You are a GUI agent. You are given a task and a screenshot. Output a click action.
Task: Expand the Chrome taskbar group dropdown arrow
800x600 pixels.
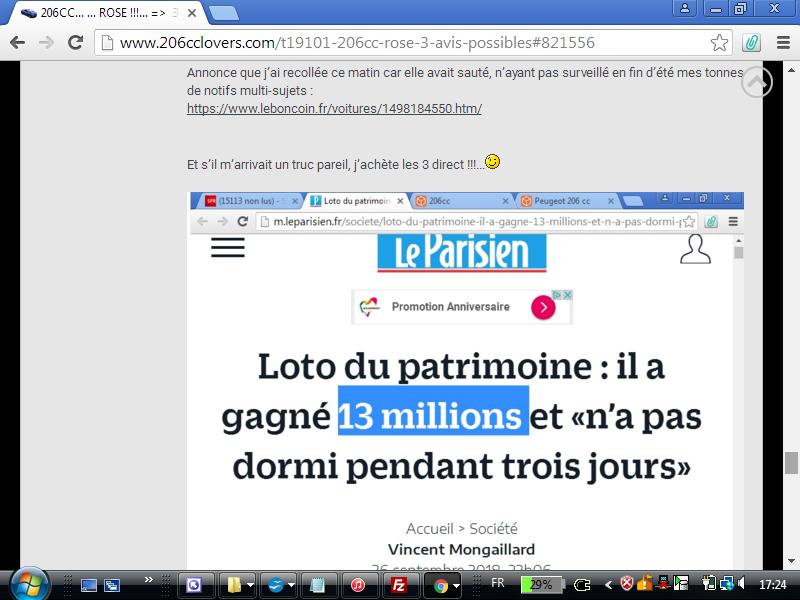click(457, 585)
